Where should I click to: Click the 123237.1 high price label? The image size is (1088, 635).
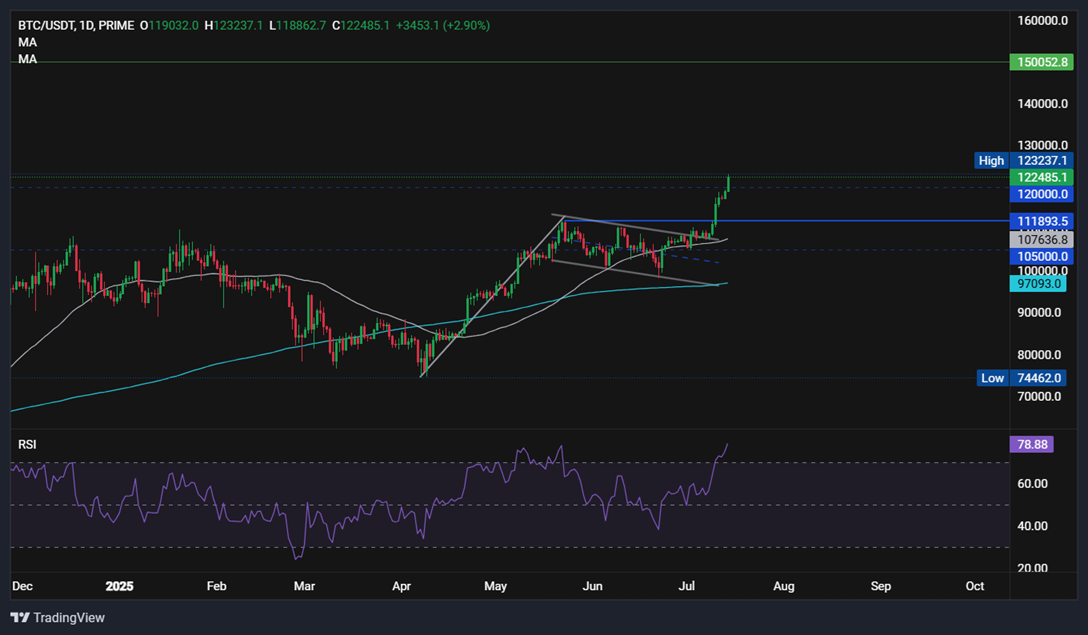click(x=1042, y=161)
